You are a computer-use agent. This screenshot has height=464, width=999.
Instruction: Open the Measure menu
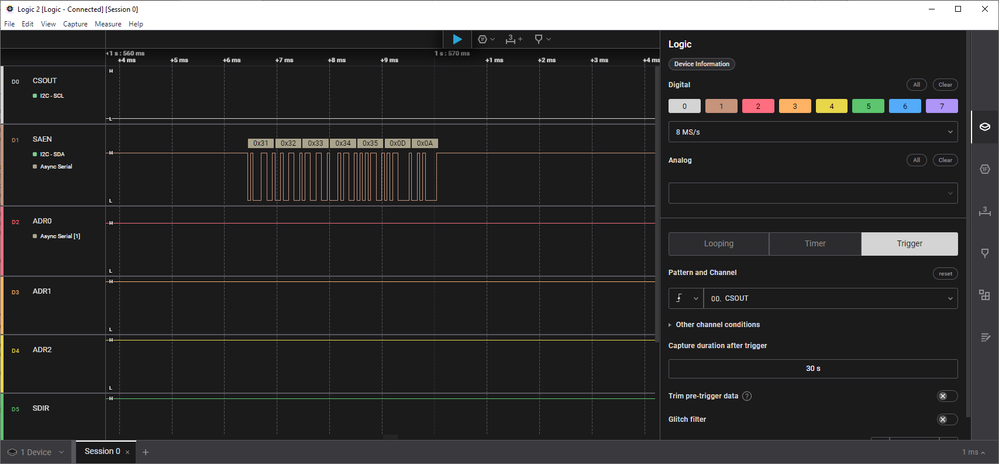click(x=108, y=24)
